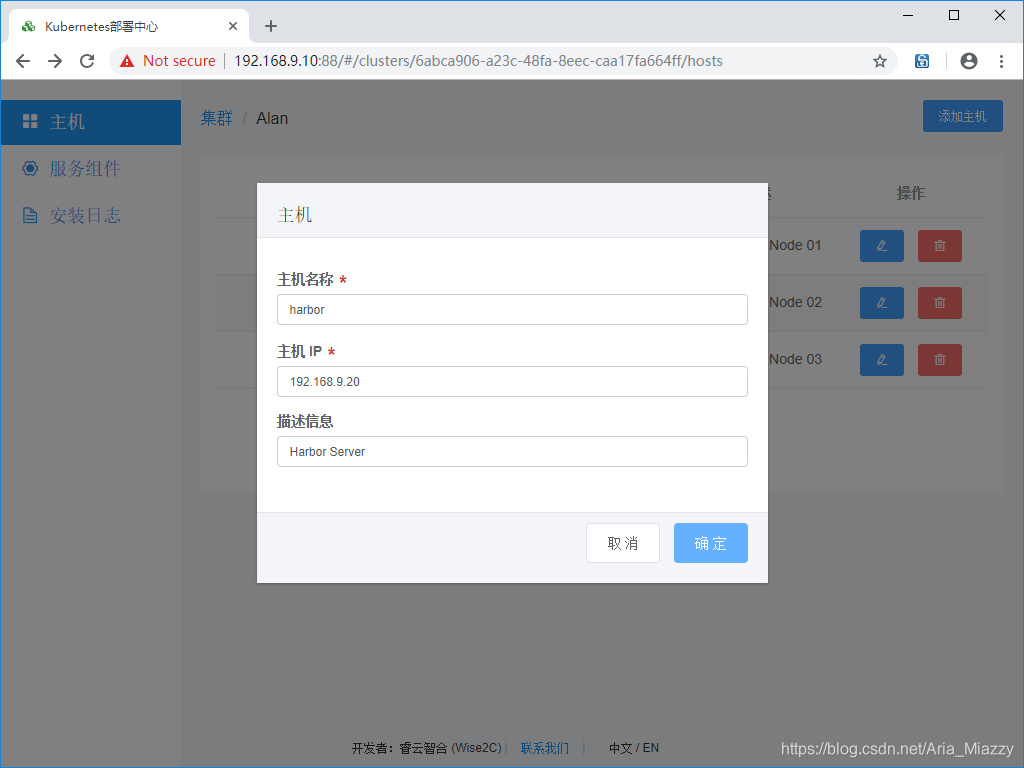
Task: Close the Kubernetes部署中心 tab
Action: pyautogui.click(x=232, y=26)
